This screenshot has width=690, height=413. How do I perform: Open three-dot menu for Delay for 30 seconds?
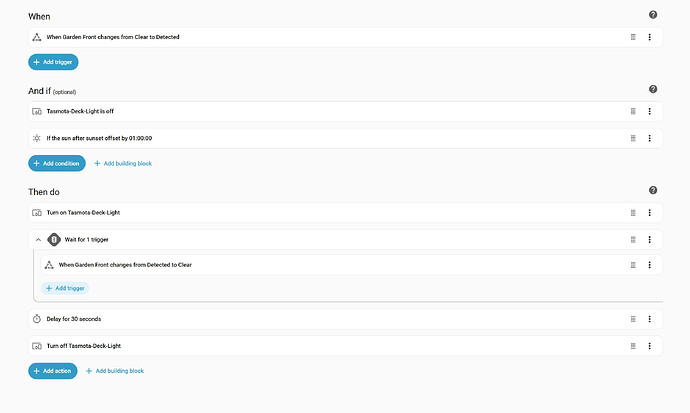(x=649, y=319)
